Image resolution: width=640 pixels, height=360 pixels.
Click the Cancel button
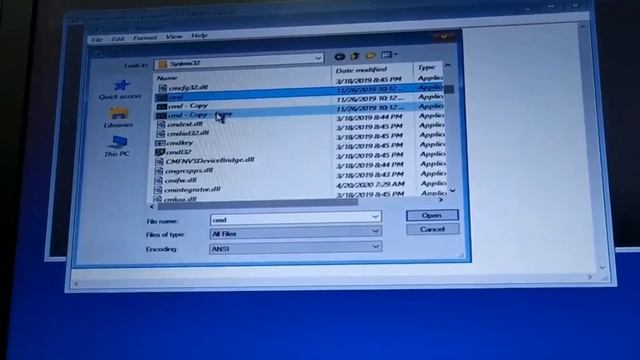tap(433, 229)
